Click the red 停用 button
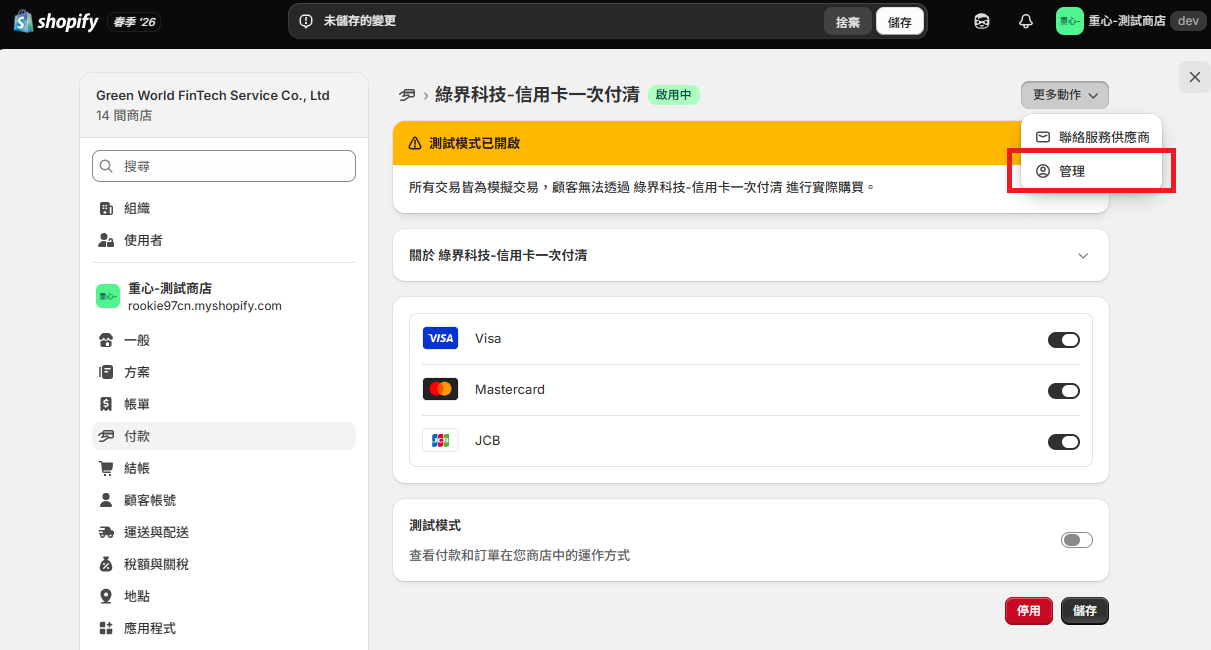1211x650 pixels. coord(1029,611)
